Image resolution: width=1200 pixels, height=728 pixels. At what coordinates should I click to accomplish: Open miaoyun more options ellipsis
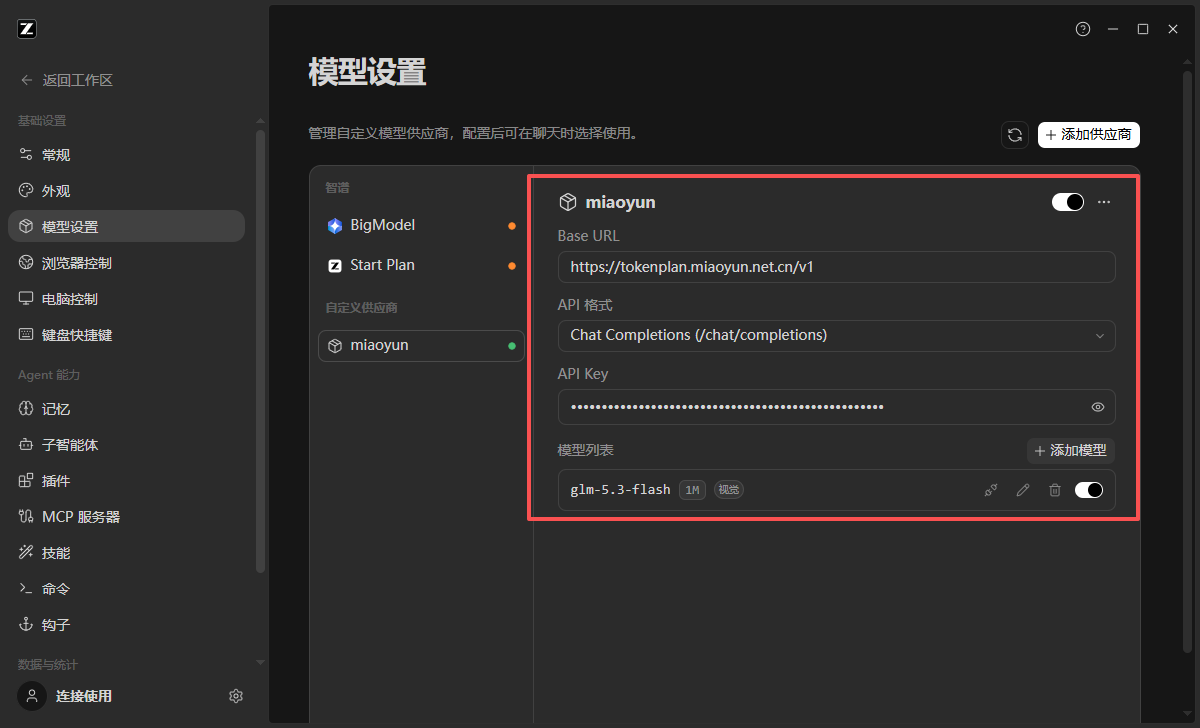point(1104,202)
